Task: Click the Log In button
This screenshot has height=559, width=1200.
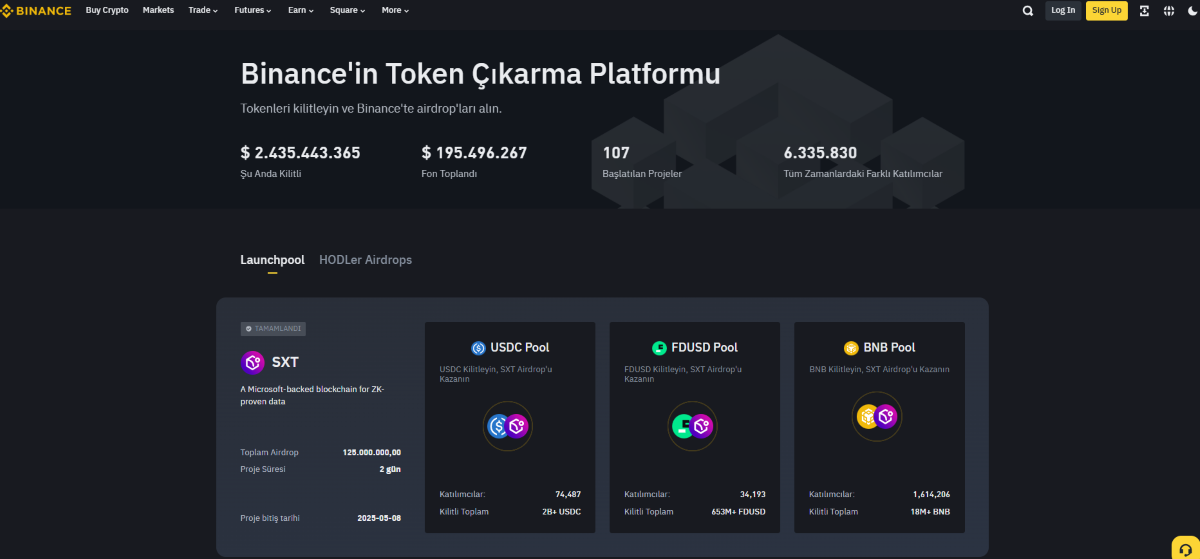Action: [1063, 11]
